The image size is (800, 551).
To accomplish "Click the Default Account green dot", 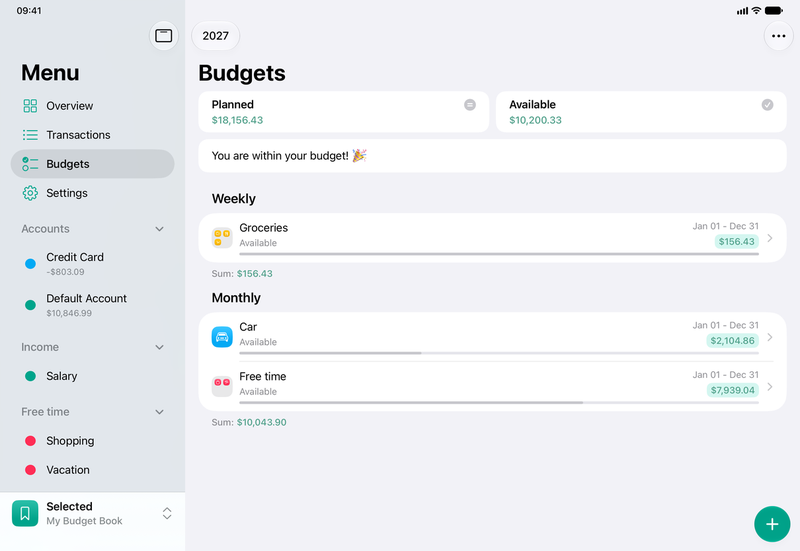I will click(31, 305).
